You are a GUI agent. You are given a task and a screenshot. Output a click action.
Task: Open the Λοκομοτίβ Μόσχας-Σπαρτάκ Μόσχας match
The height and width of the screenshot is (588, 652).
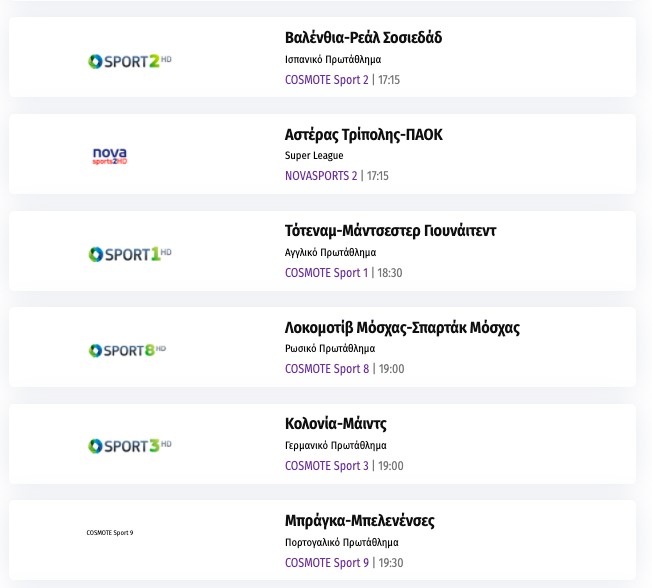[402, 328]
